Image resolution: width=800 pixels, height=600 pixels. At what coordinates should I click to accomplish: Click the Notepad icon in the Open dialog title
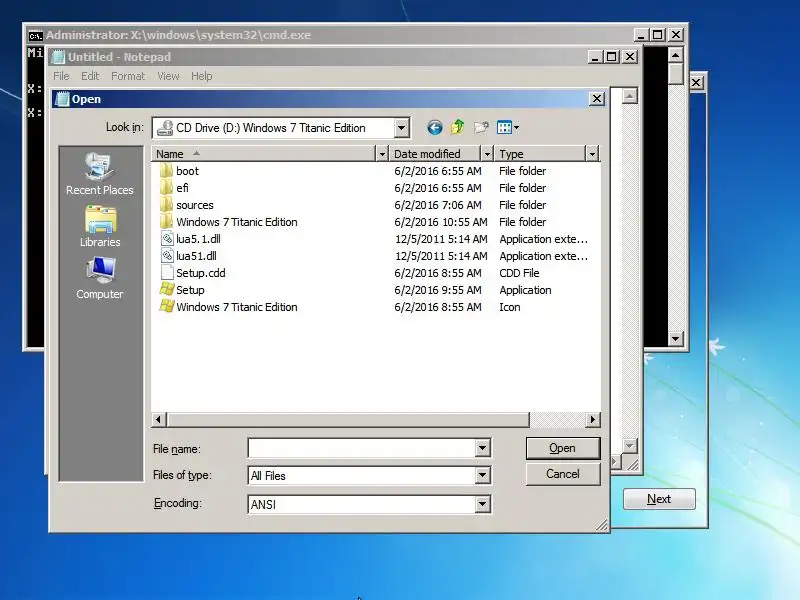62,99
